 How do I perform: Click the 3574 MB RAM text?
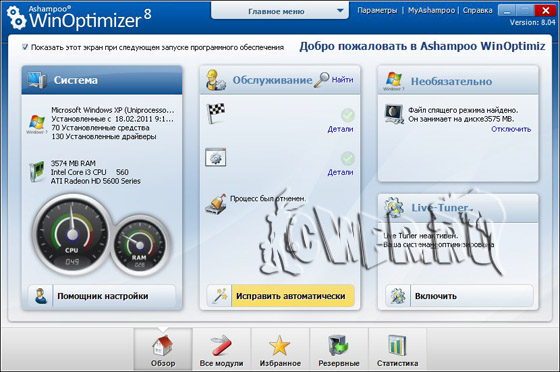(73, 163)
